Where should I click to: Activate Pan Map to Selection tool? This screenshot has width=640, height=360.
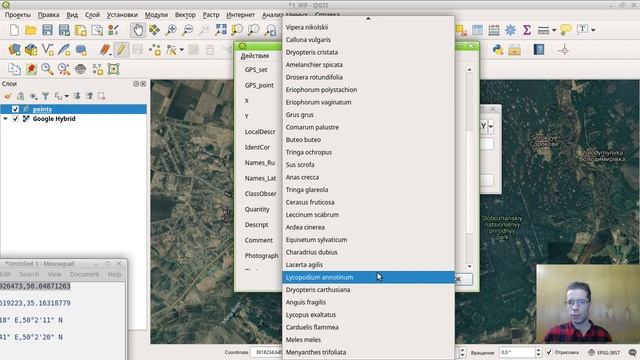click(154, 30)
